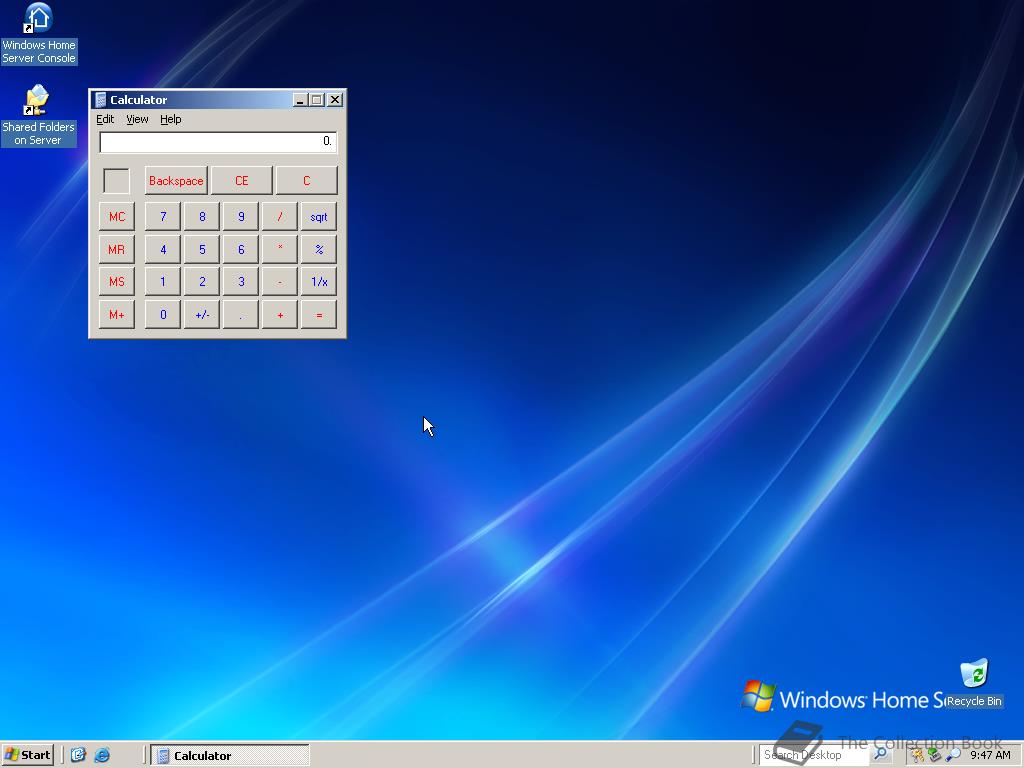1024x768 pixels.
Task: Click the Show Desktop quick launch icon
Action: click(x=78, y=755)
